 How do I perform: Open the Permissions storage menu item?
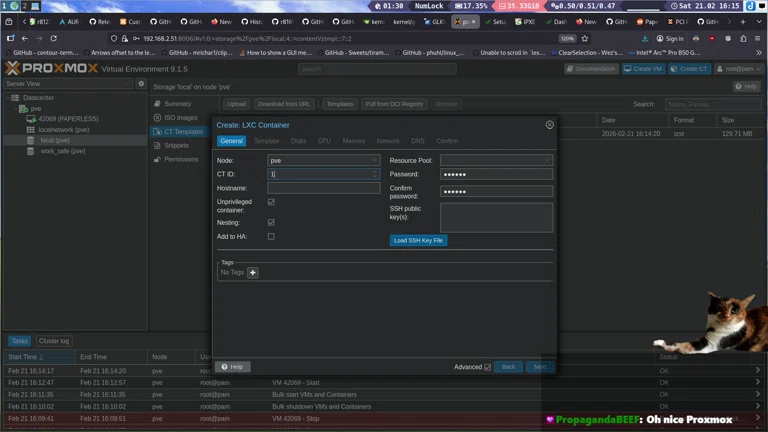[180, 159]
